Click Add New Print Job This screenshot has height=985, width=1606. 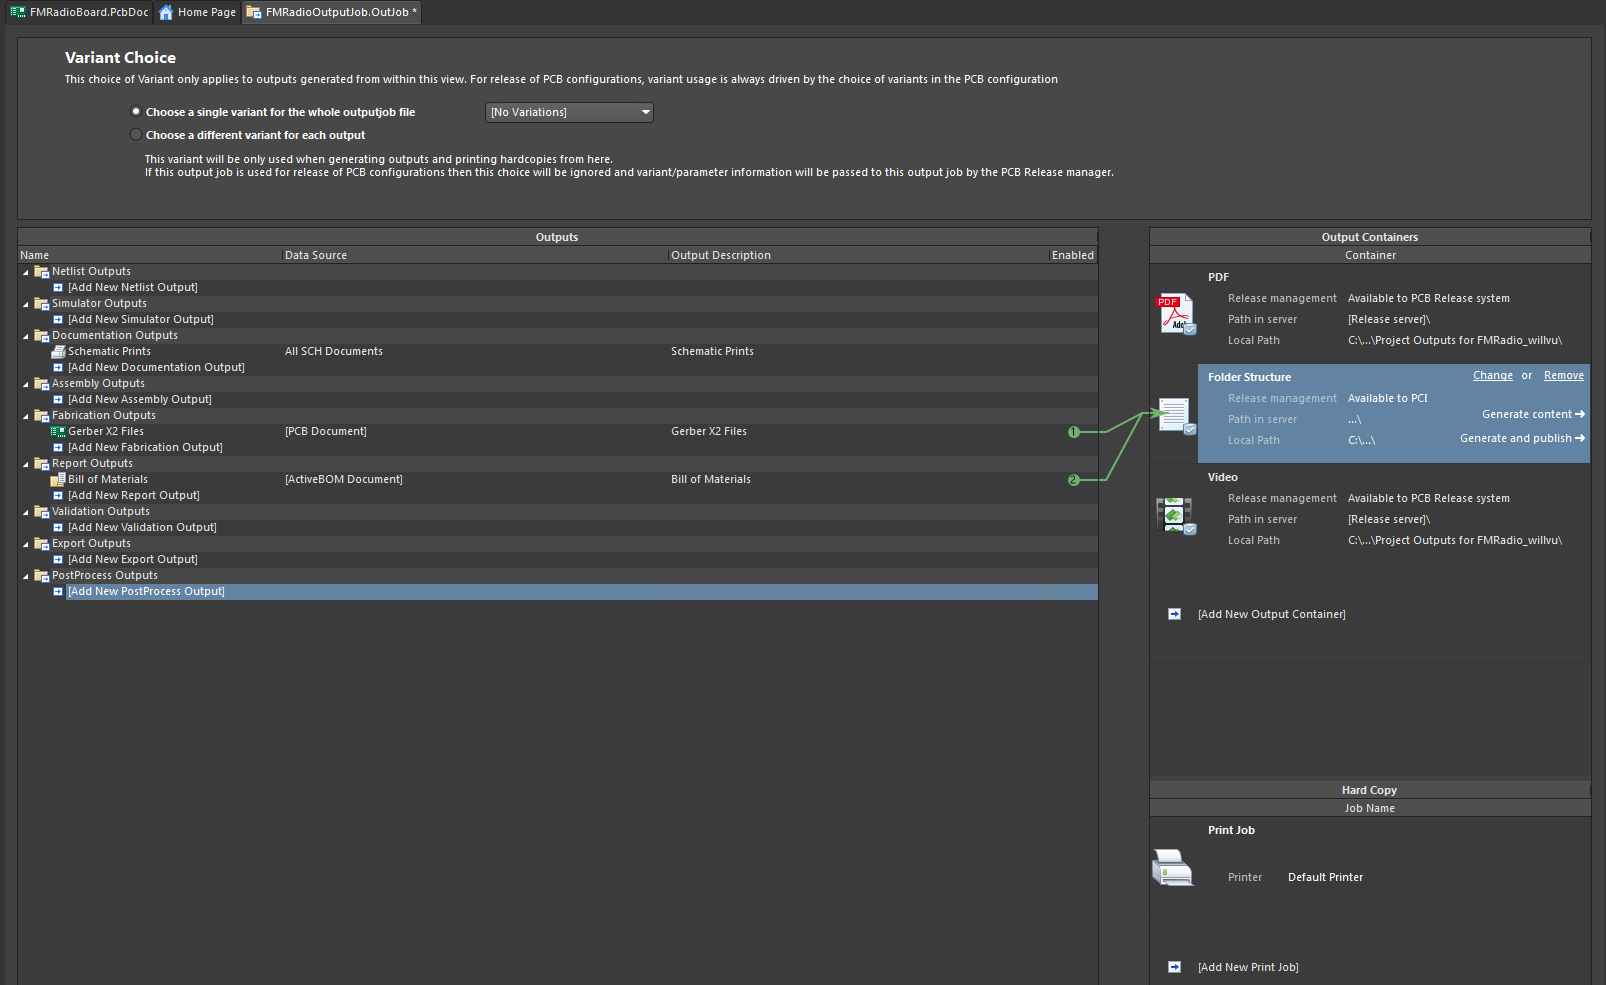click(1248, 967)
